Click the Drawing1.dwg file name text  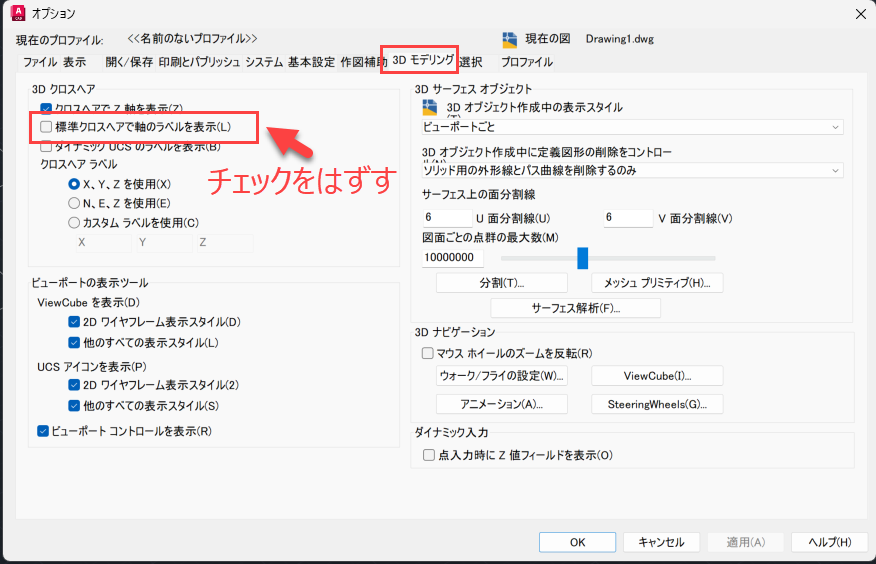pos(620,39)
